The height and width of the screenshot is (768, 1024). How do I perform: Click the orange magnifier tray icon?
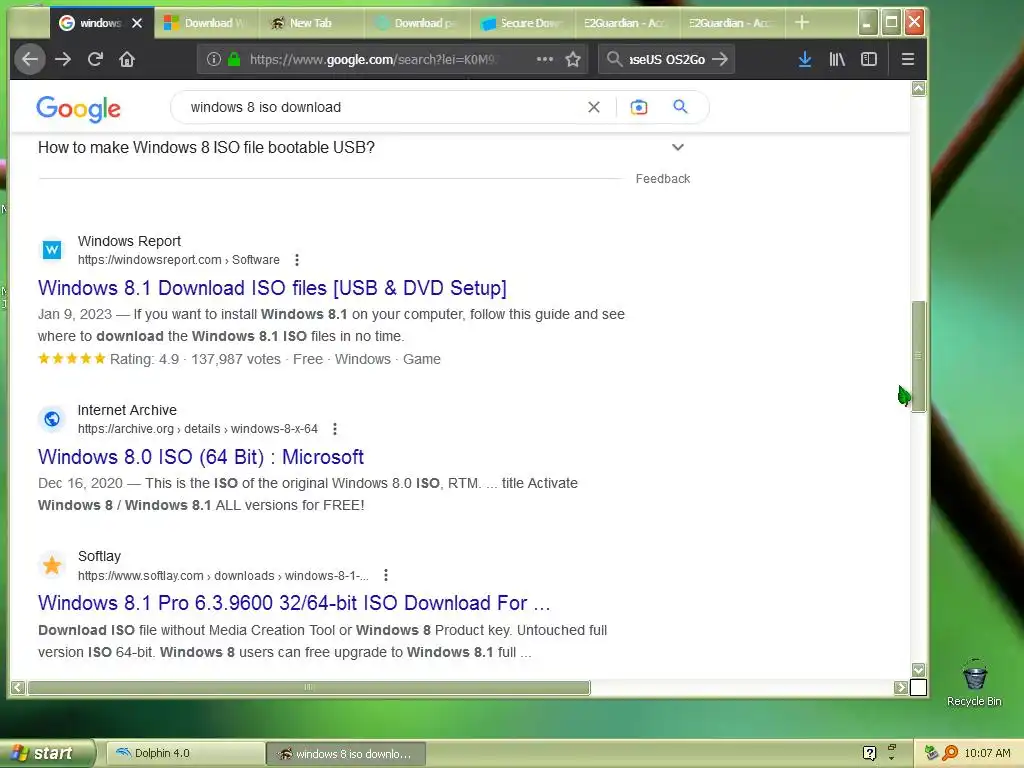tap(950, 753)
